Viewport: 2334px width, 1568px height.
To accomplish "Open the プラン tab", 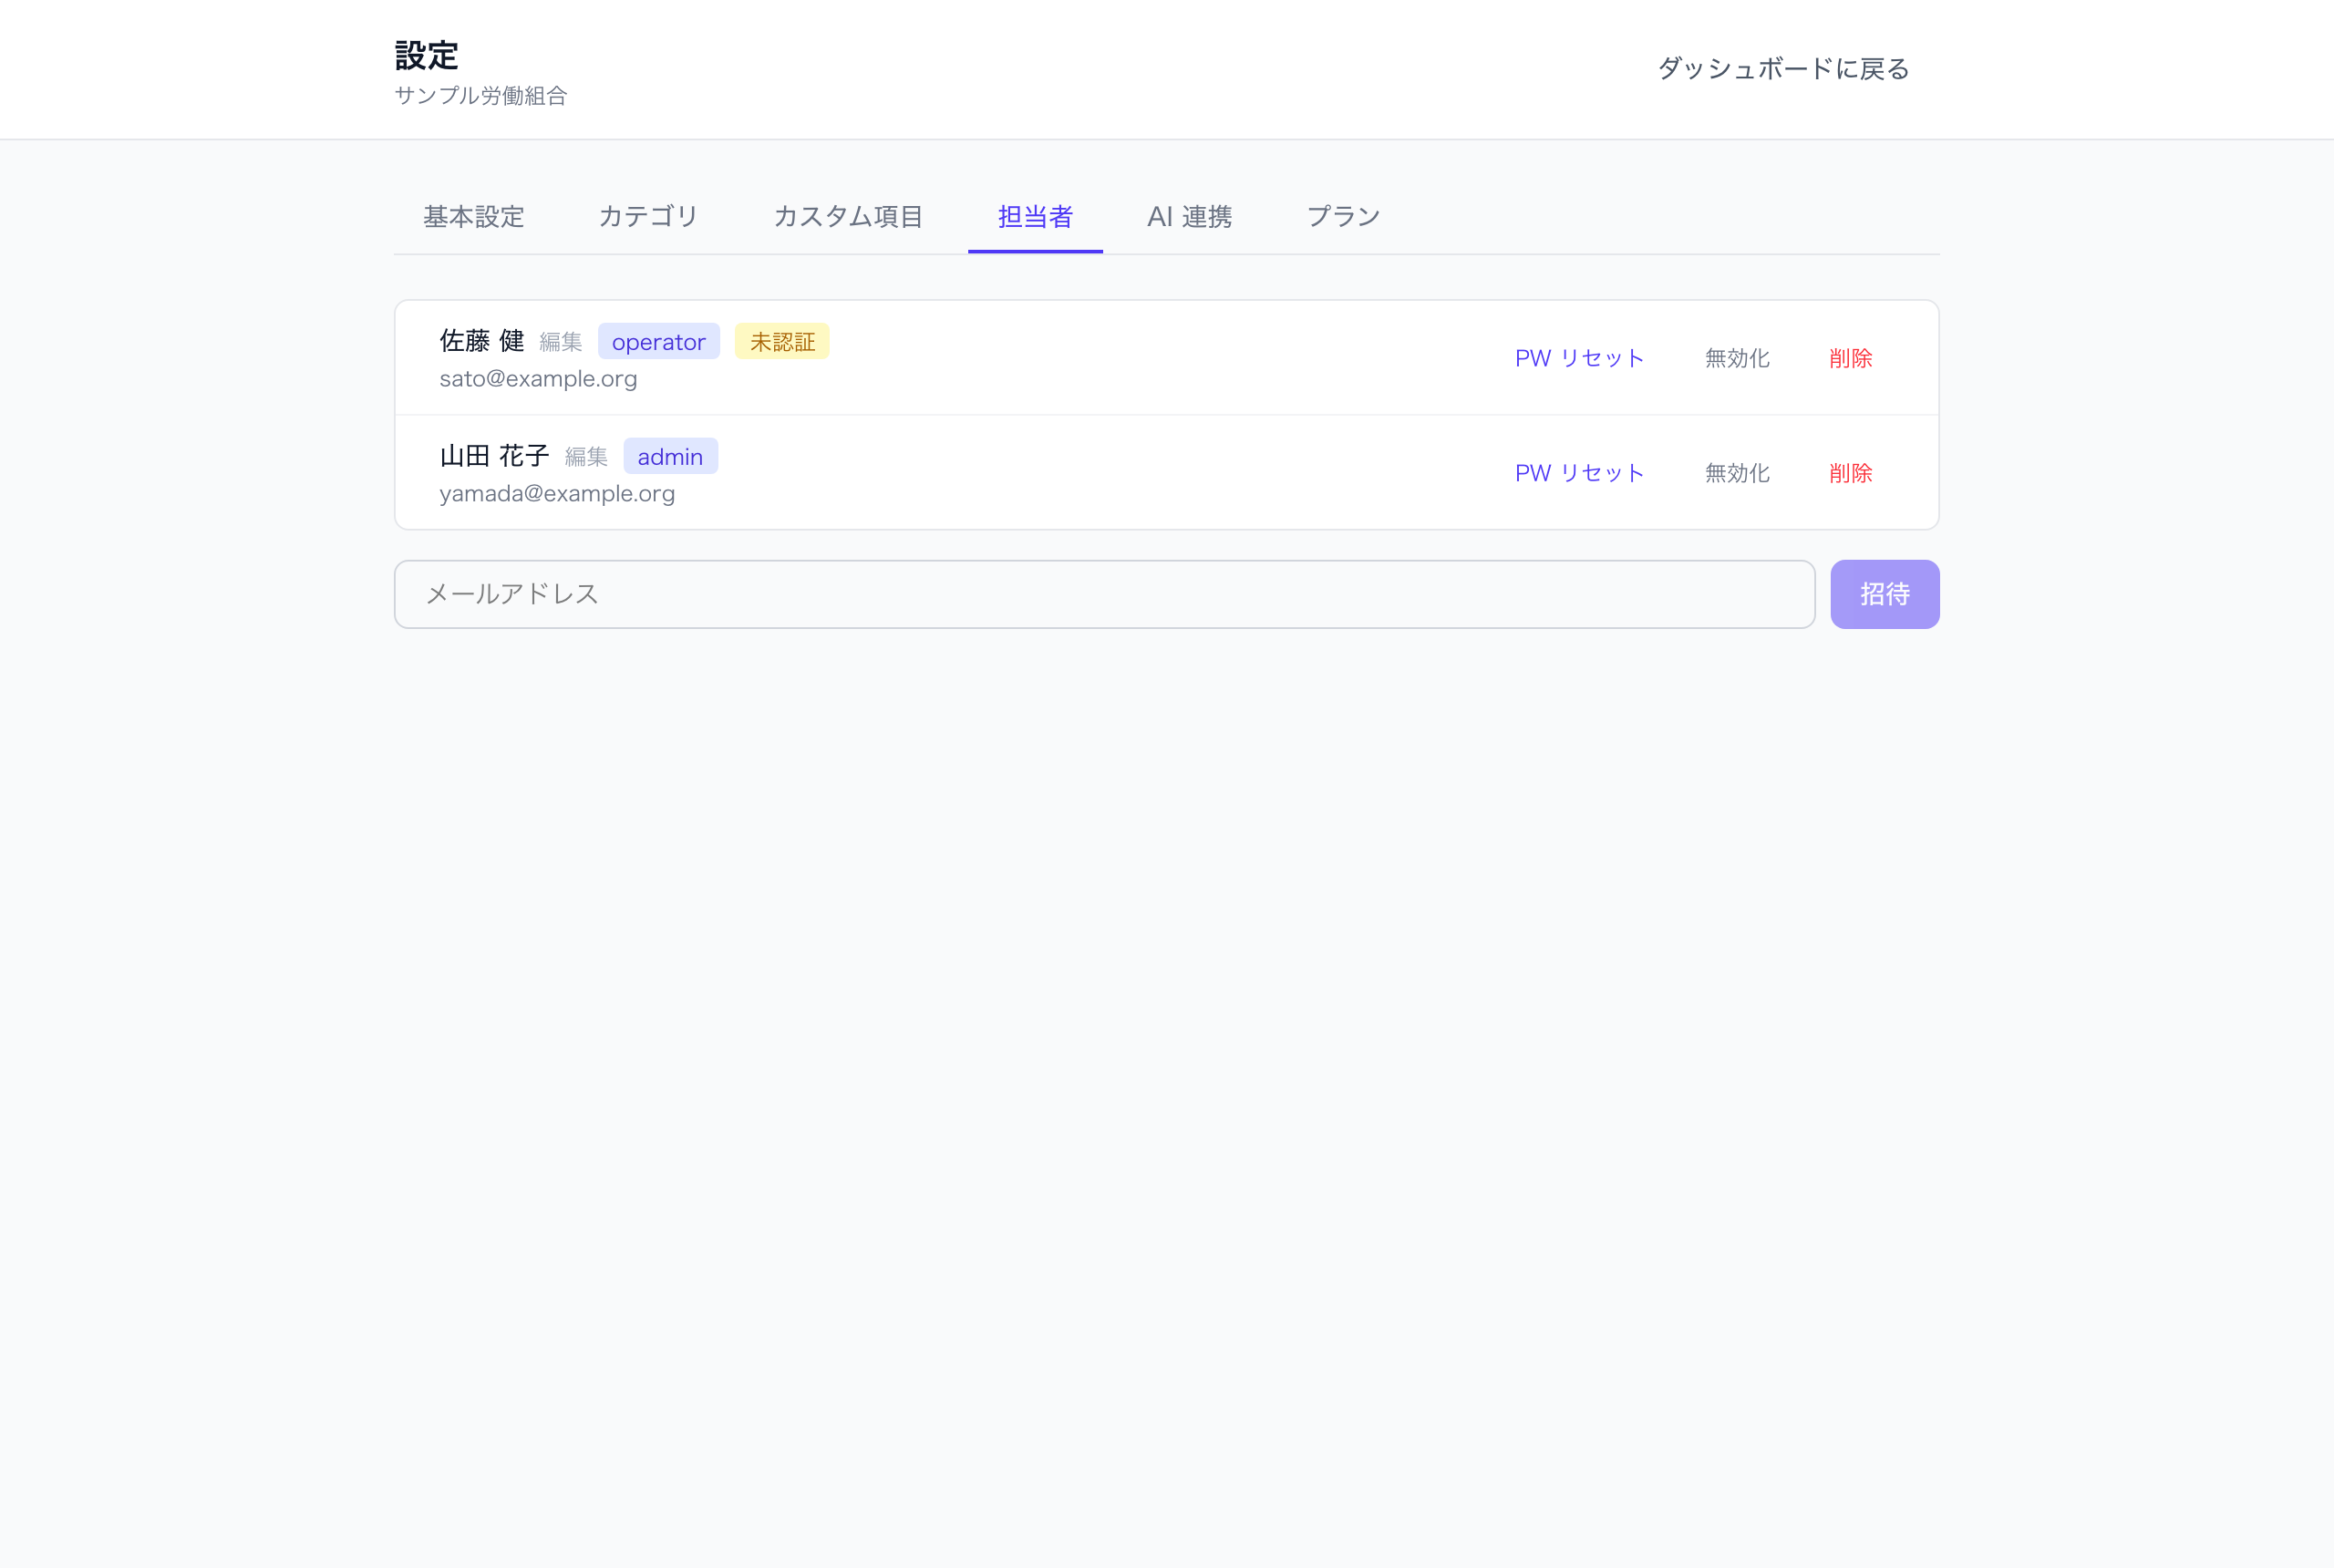I will click(x=1343, y=217).
